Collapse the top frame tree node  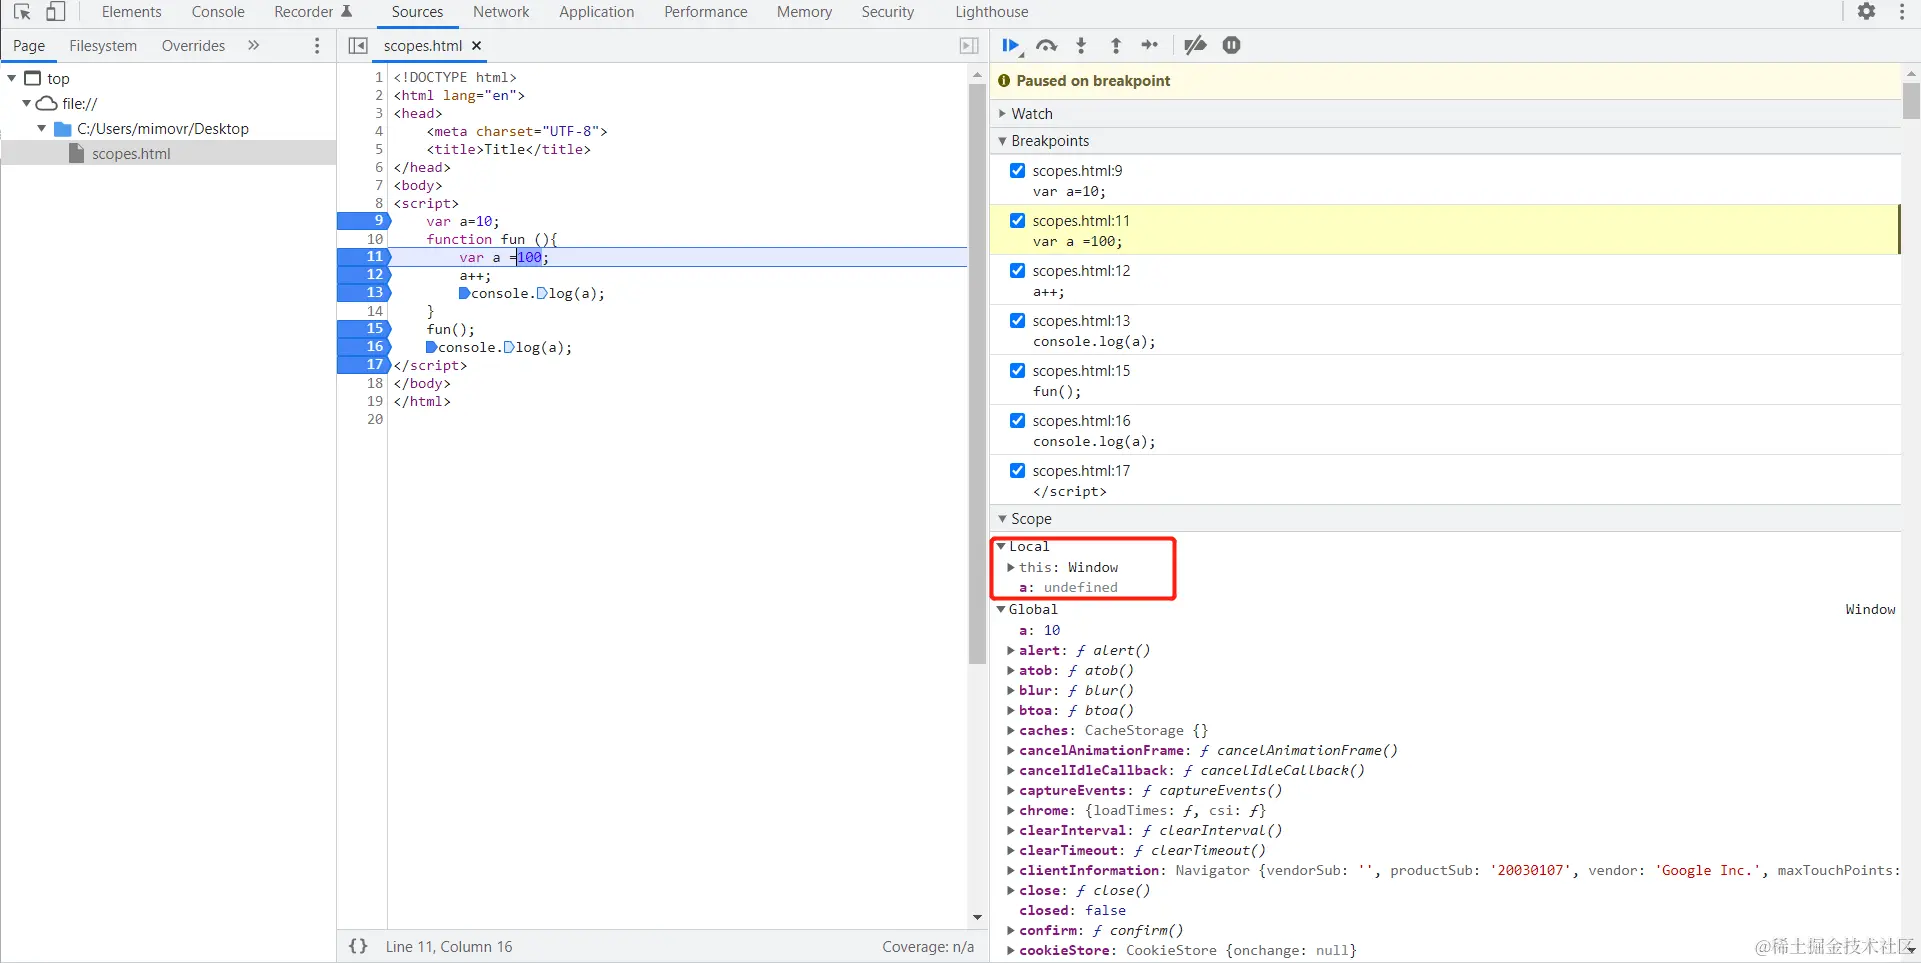point(12,78)
